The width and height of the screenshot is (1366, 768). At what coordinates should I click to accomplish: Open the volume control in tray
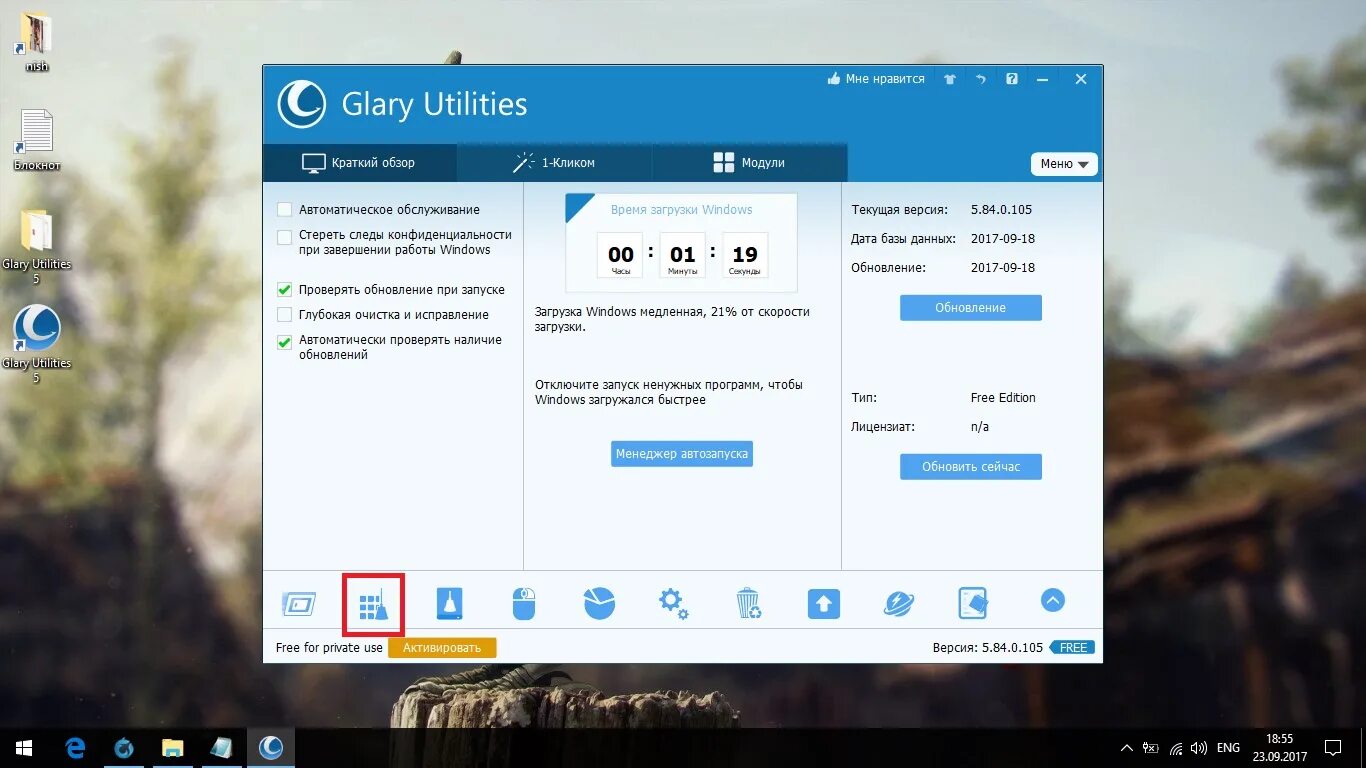point(1198,747)
